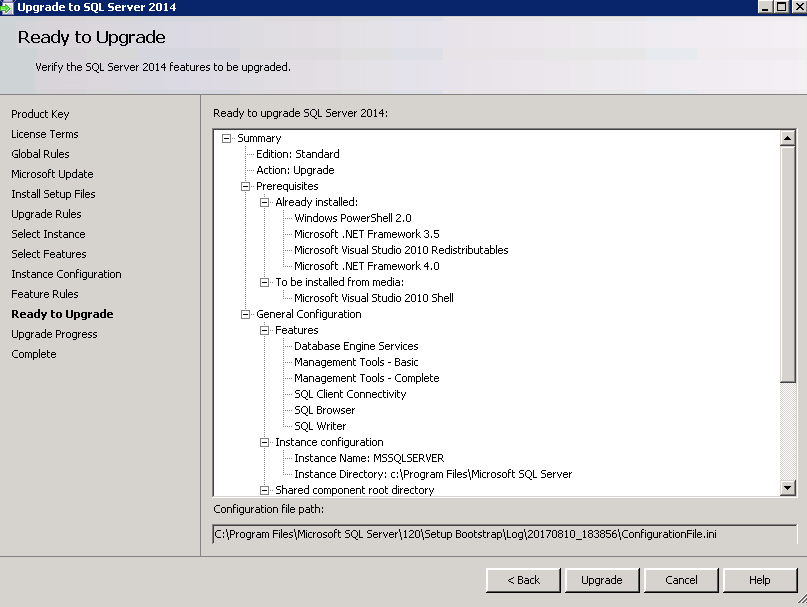Select the Upgrade Rules step
Viewport: 807px width, 607px height.
pyautogui.click(x=46, y=214)
